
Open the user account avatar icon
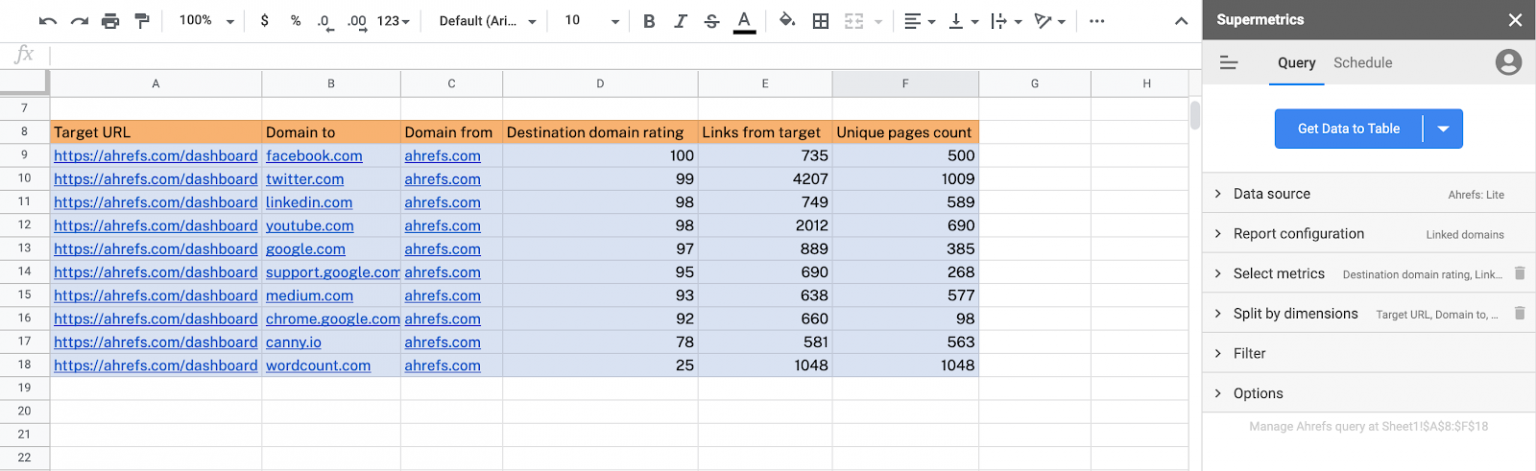coord(1507,63)
